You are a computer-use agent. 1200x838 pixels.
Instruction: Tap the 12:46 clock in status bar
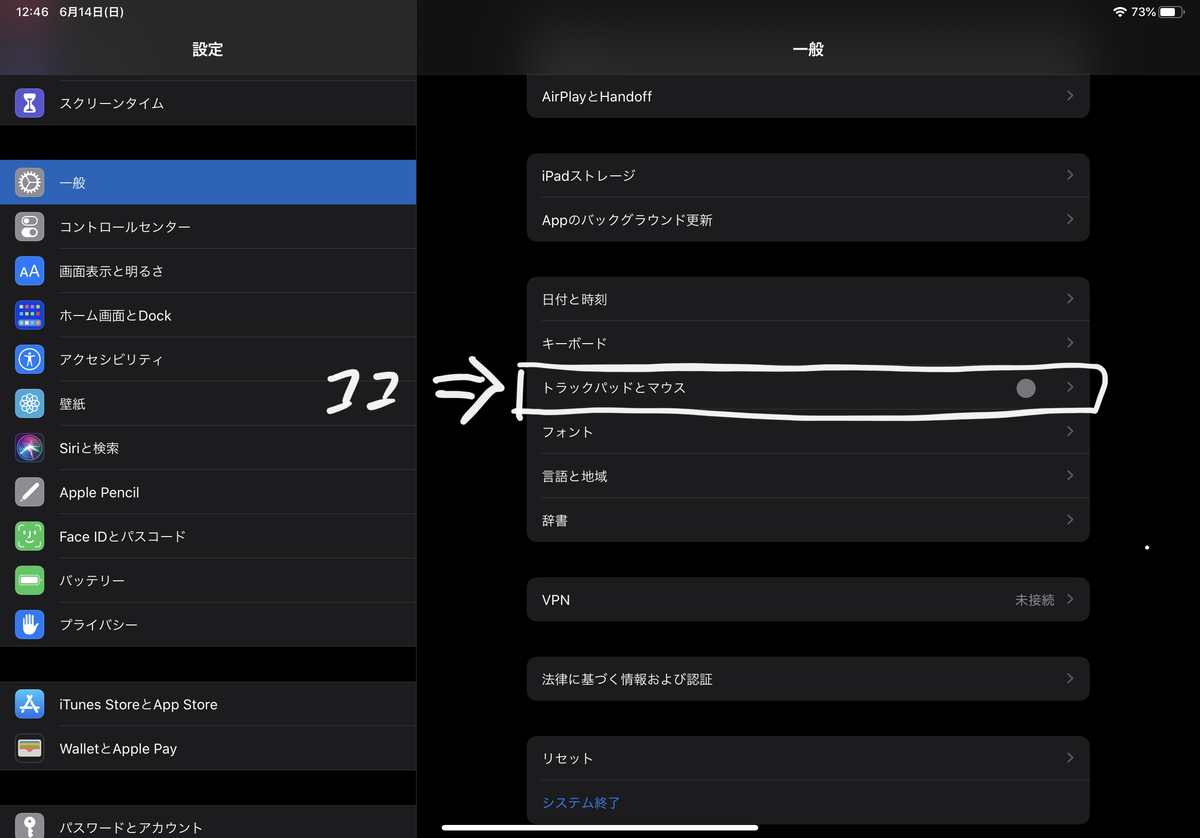pos(32,12)
